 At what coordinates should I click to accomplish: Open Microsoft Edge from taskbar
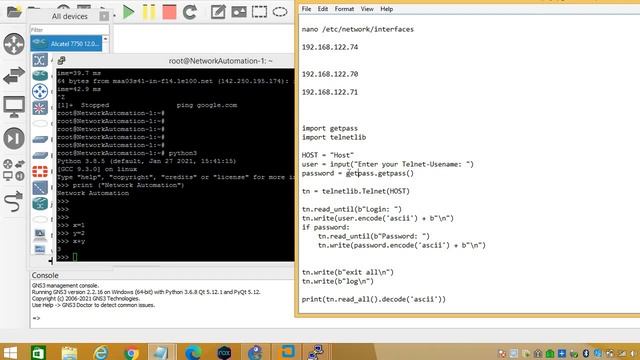[x=193, y=352]
